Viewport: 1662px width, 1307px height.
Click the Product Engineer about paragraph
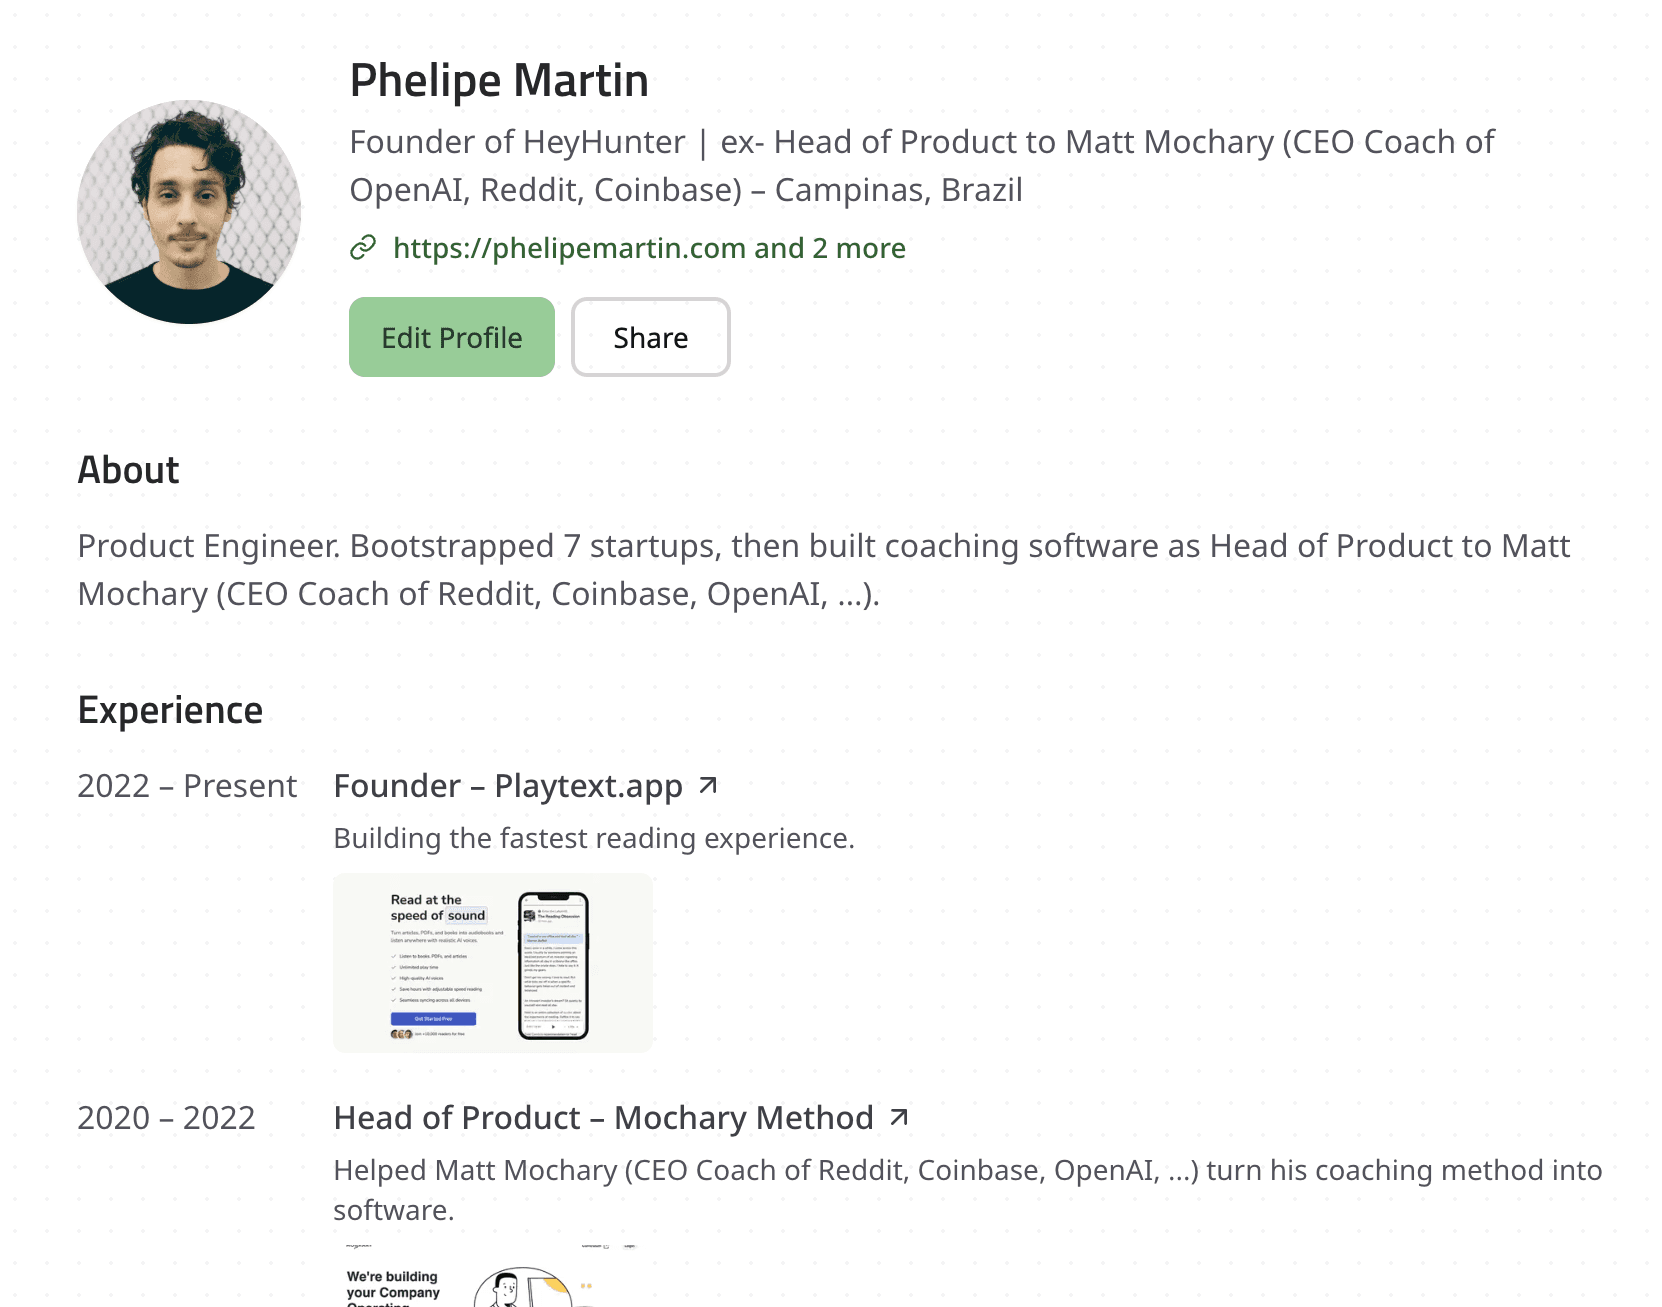823,570
